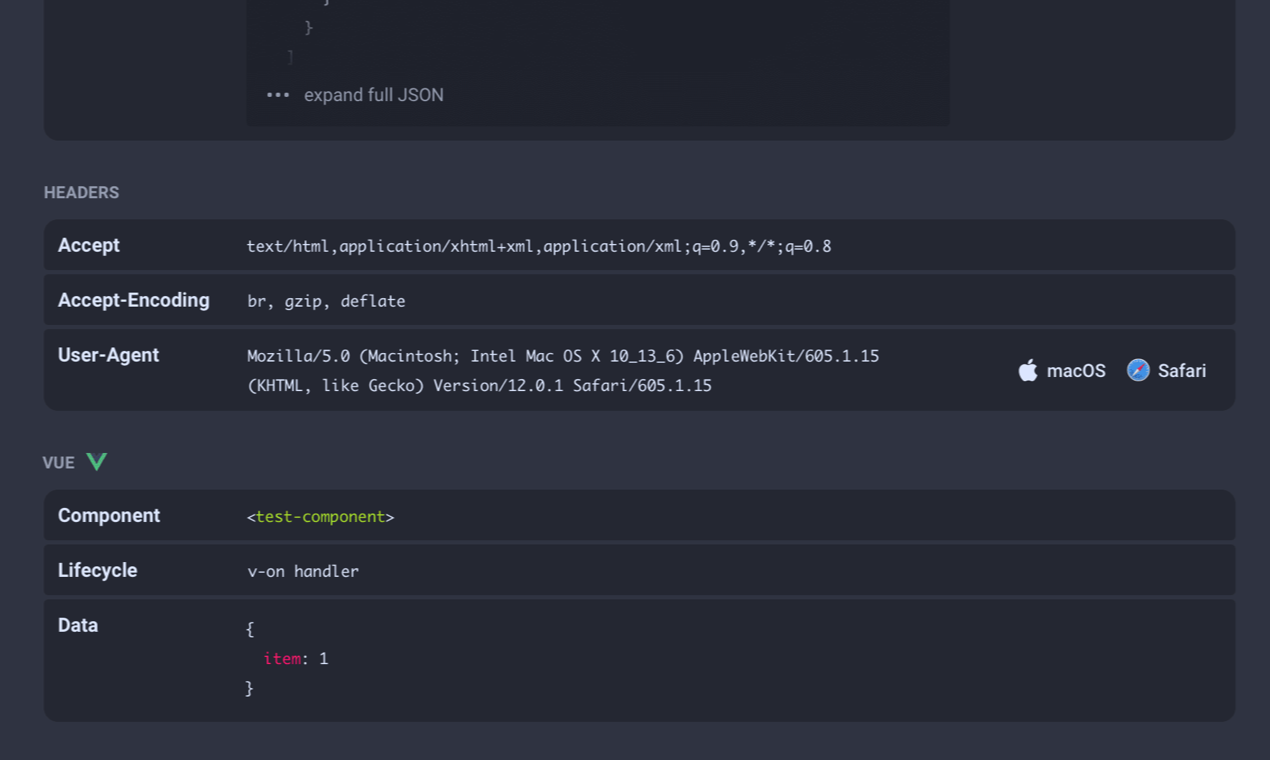Click the HEADERS section heading

81,193
